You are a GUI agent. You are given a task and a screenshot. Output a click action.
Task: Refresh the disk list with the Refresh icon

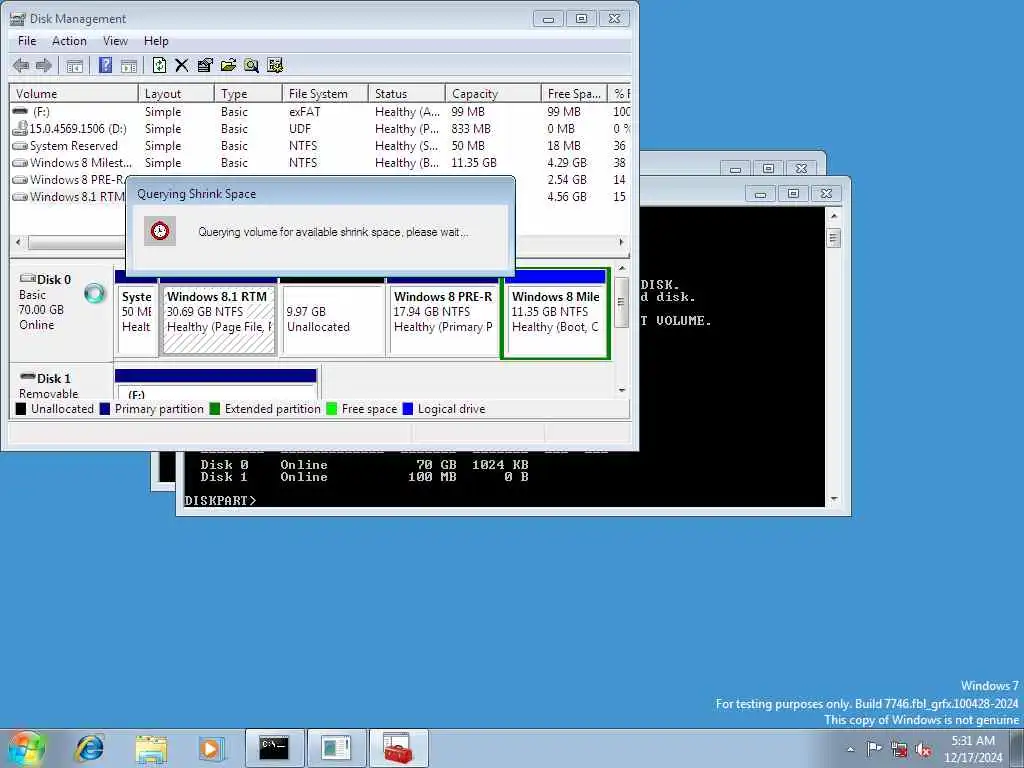coord(159,65)
